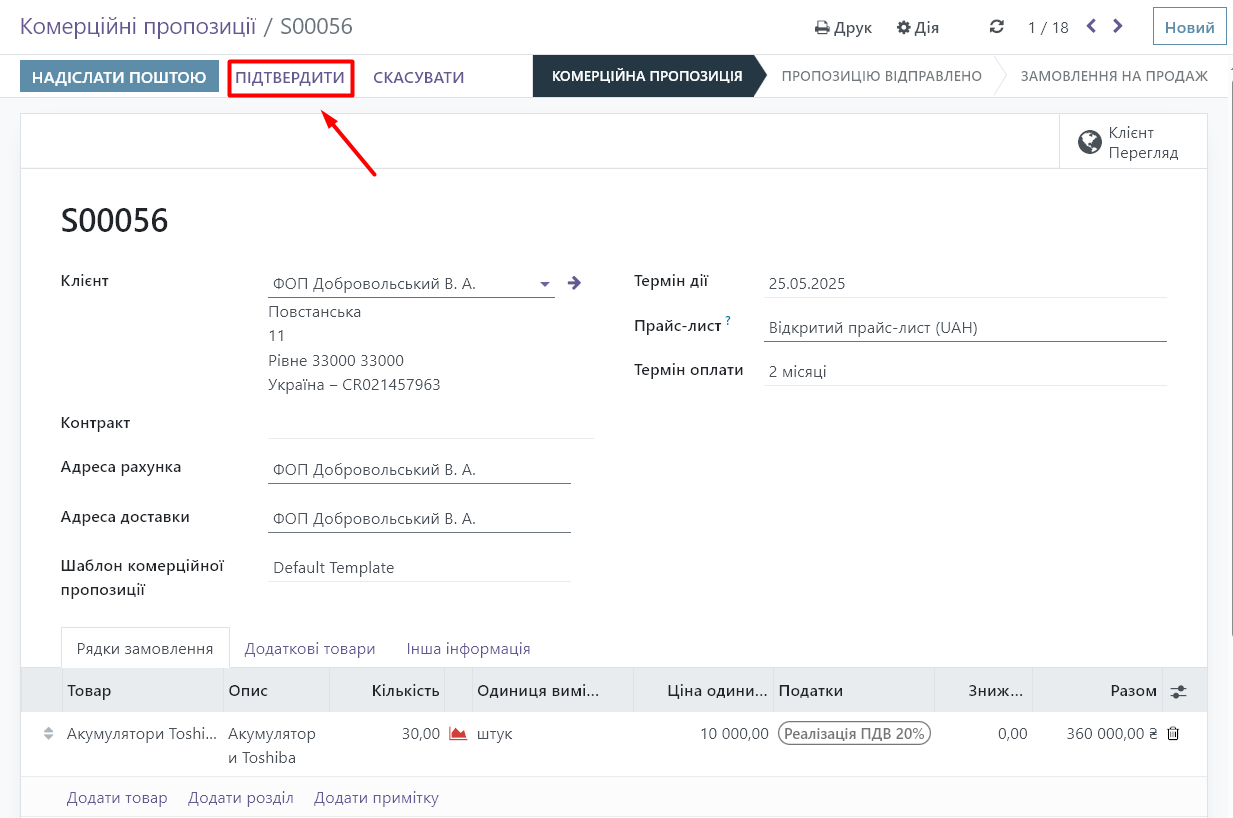Go to previous record arrow

click(x=1091, y=27)
